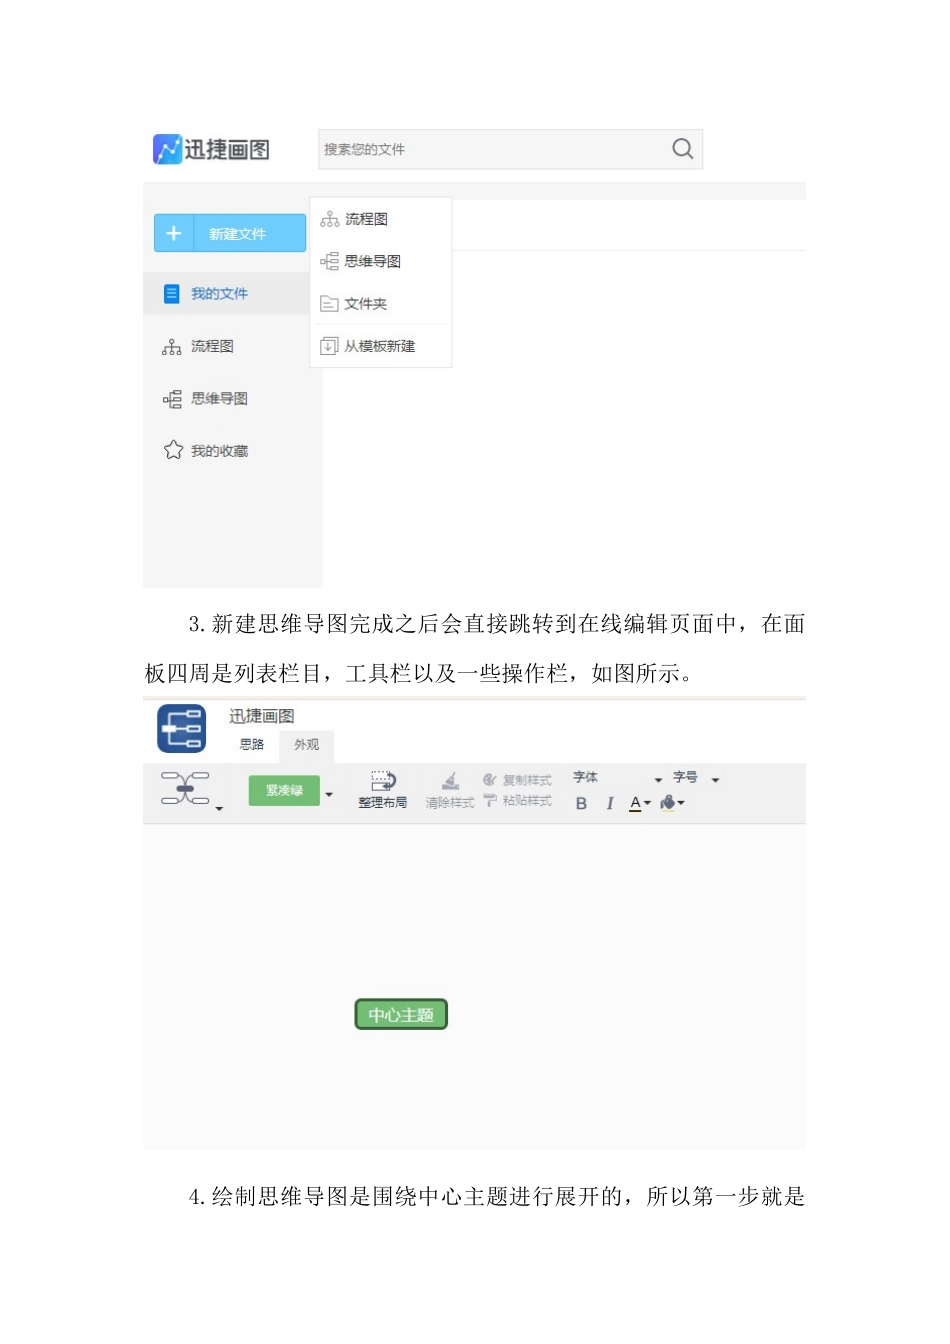
Task: Click the background fill bucket icon
Action: (x=668, y=803)
